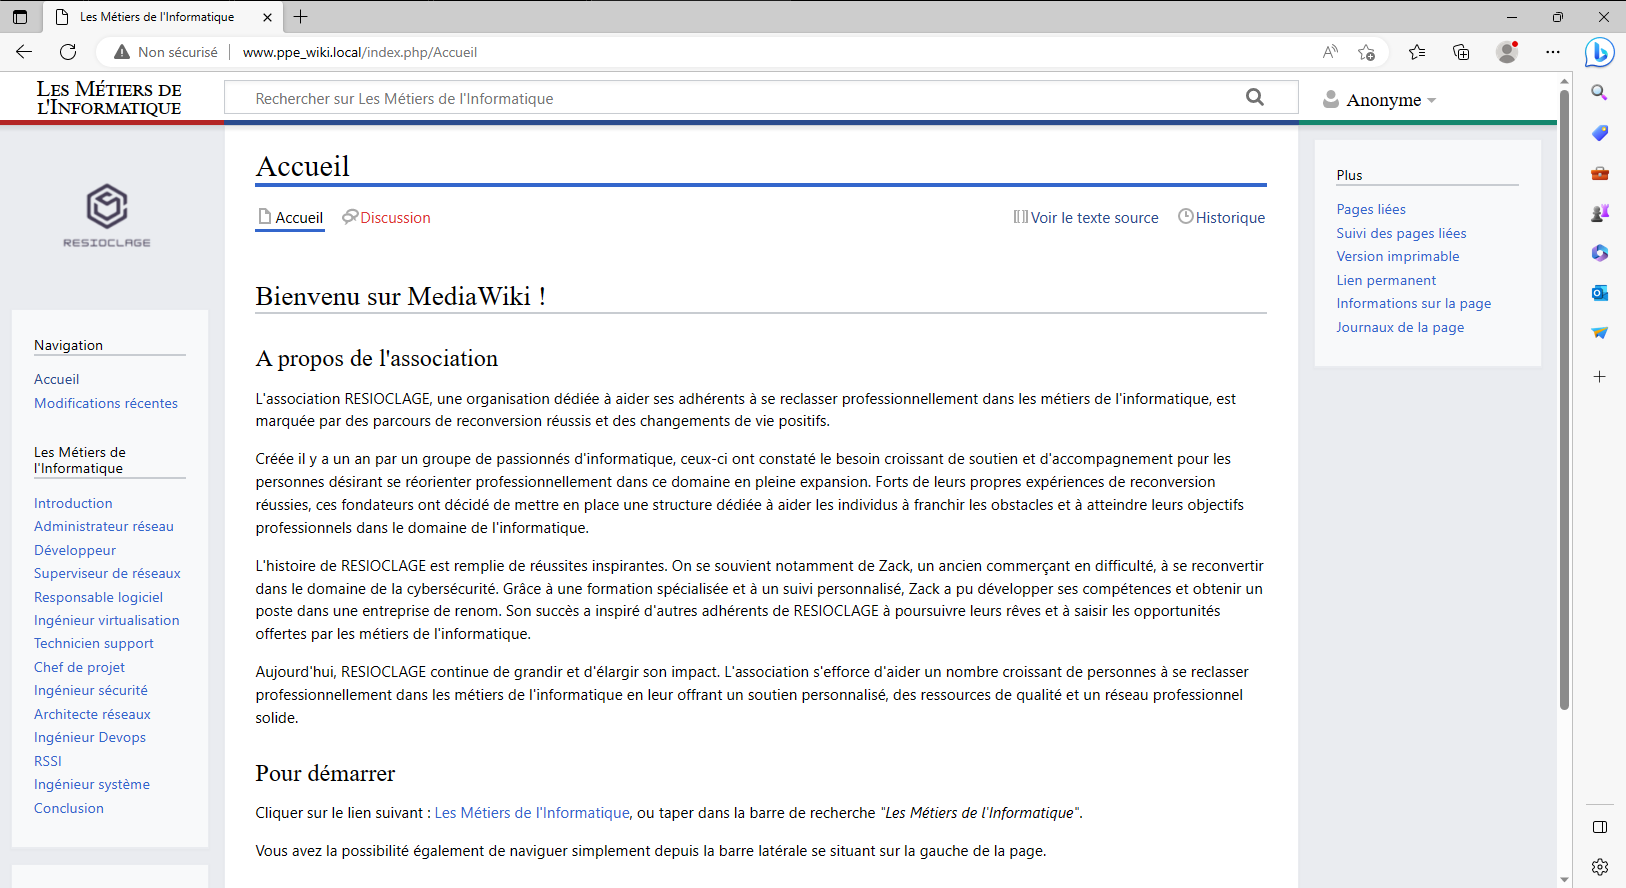Click the RESIOCLAGE logo in sidebar
This screenshot has height=888, width=1626.
pyautogui.click(x=107, y=215)
